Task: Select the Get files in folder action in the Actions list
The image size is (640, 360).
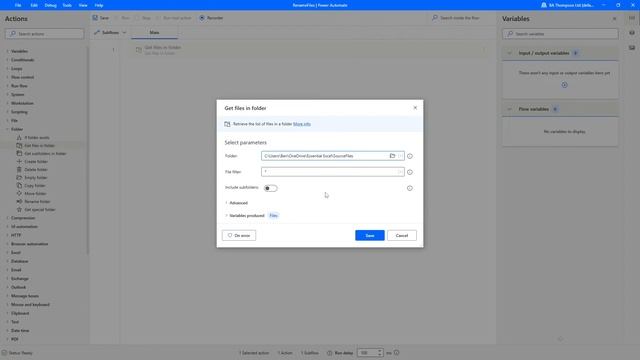Action: 39,146
